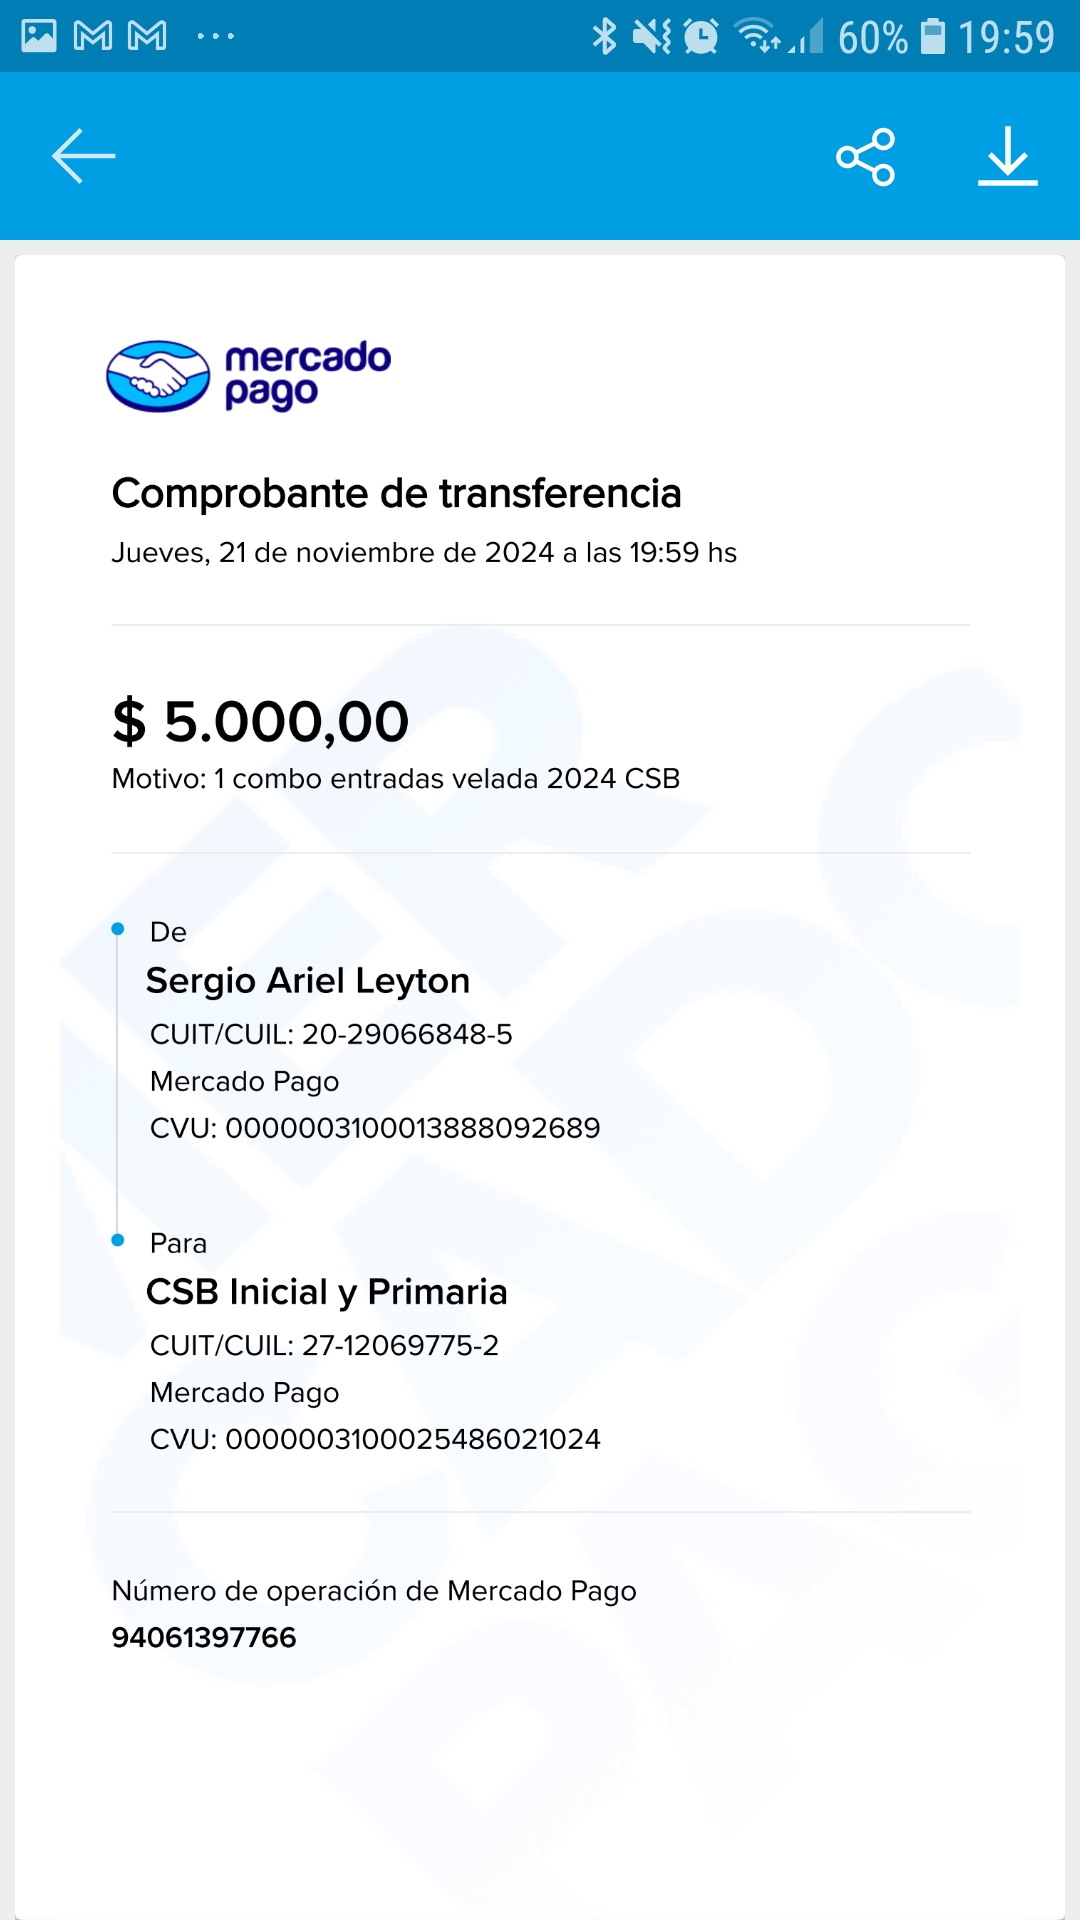The width and height of the screenshot is (1080, 1920).
Task: Tap the Comprobante de transferencia heading
Action: (x=396, y=493)
